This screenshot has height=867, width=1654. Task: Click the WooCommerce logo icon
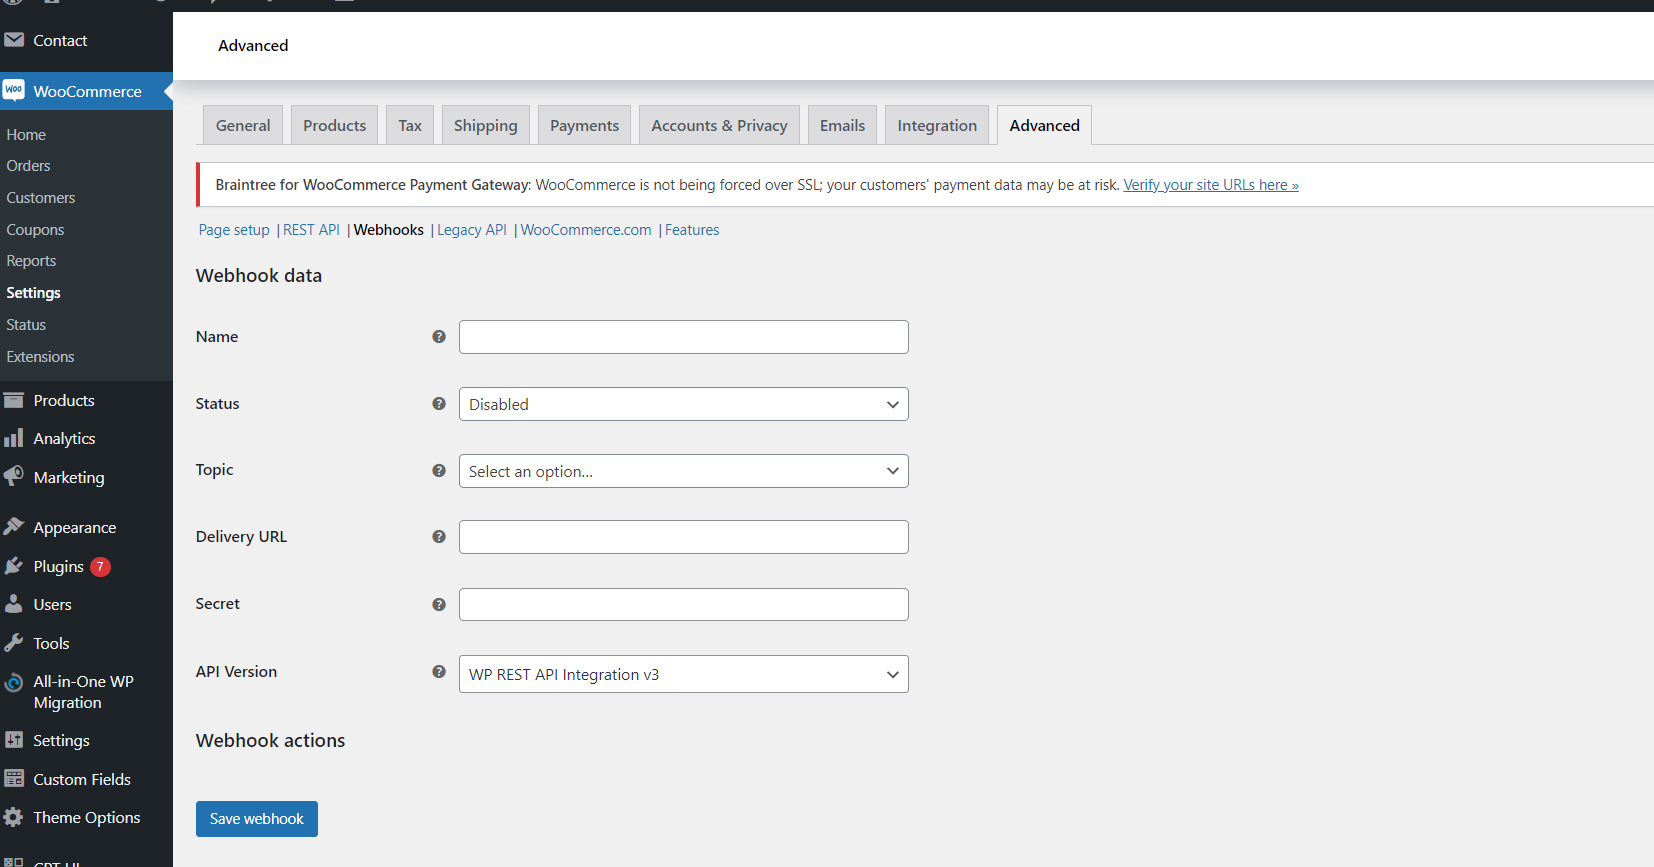(14, 90)
